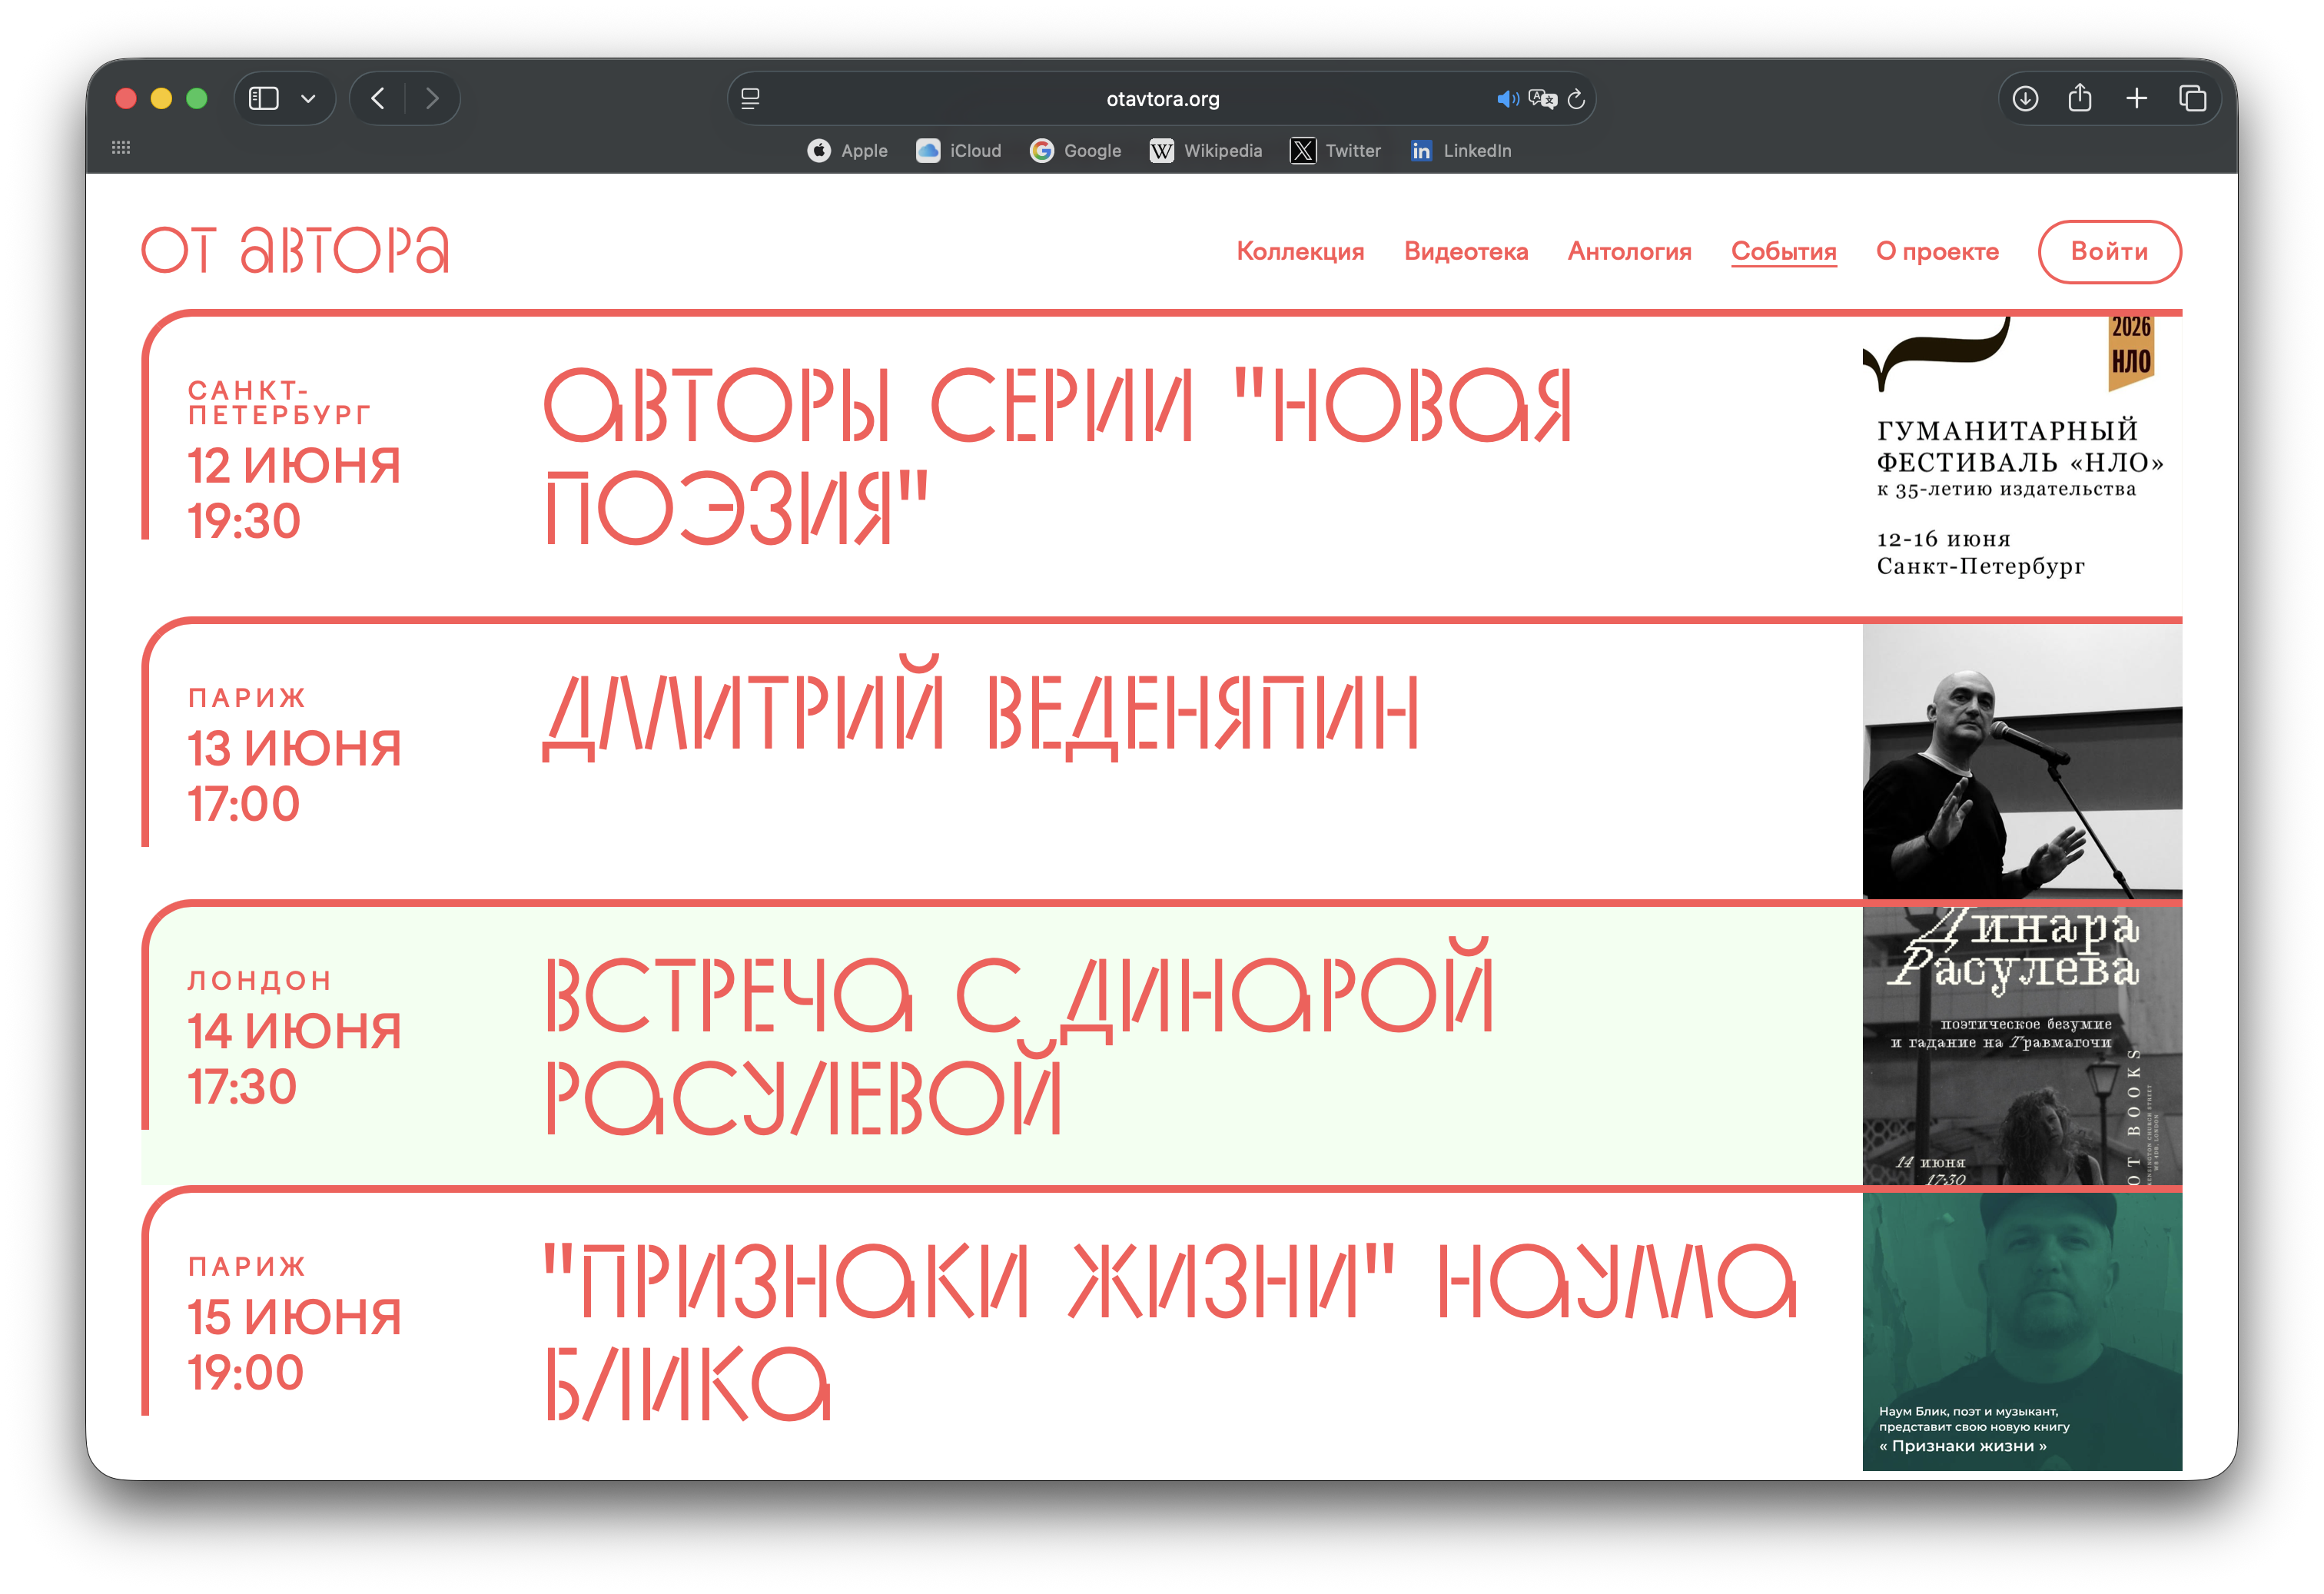2324x1594 pixels.
Task: Open the Коллекция menu item
Action: click(1300, 251)
